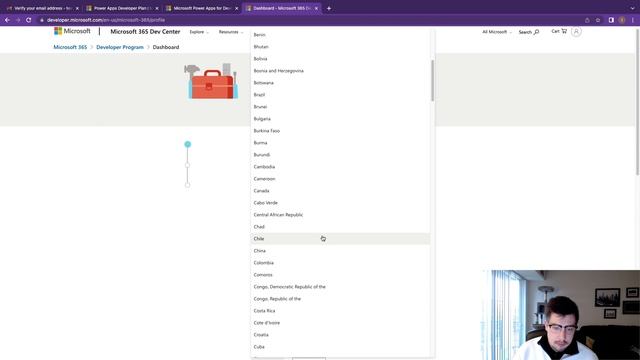Choose Colombia in the list
This screenshot has height=360, width=640.
pos(340,263)
